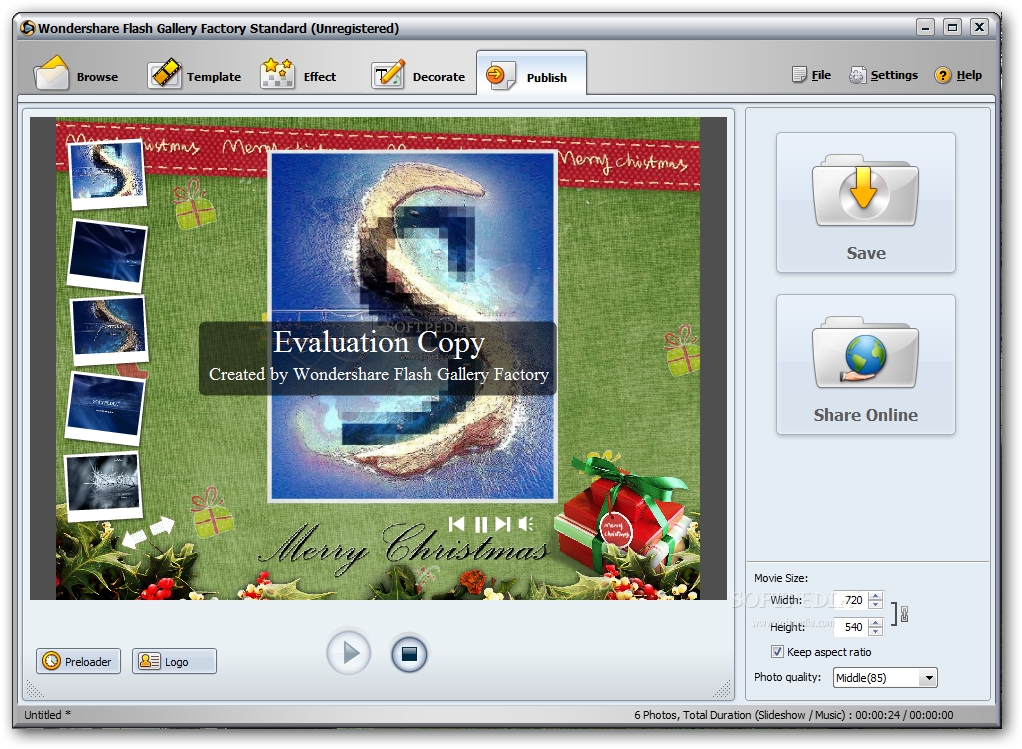Screen dimensions: 1022x749
Task: Increase the movie Width value
Action: (x=875, y=595)
